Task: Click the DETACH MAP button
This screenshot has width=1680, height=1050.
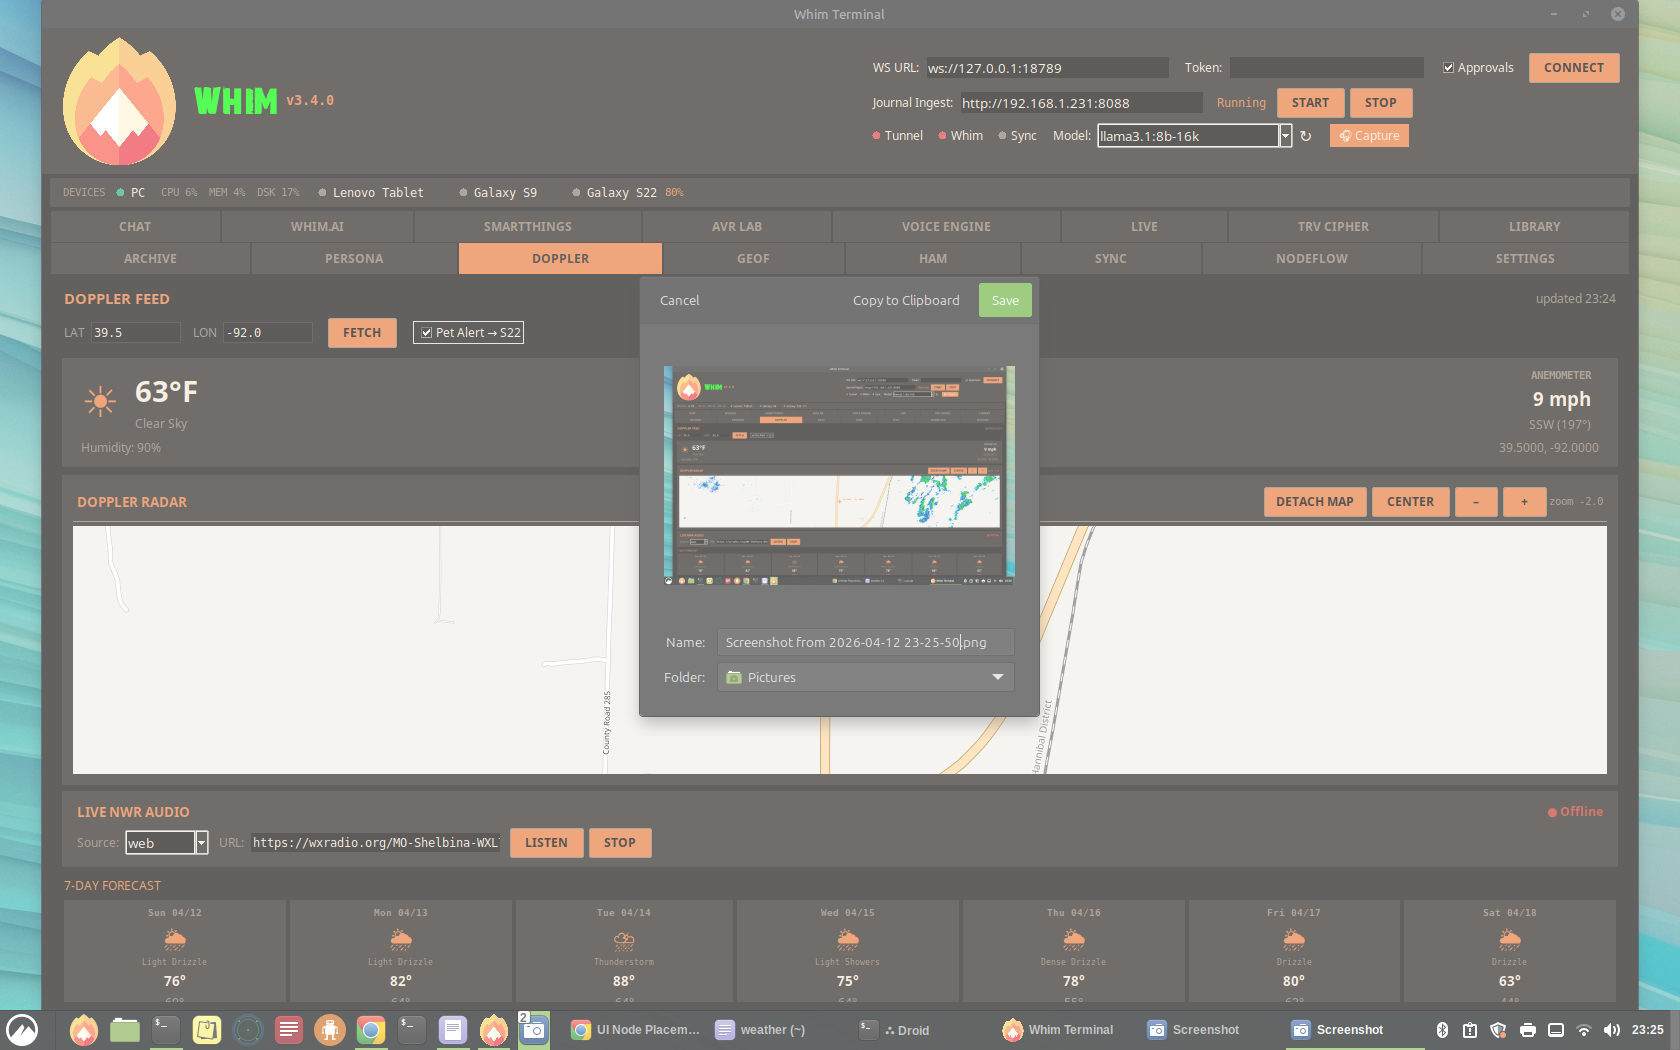Action: click(1315, 502)
